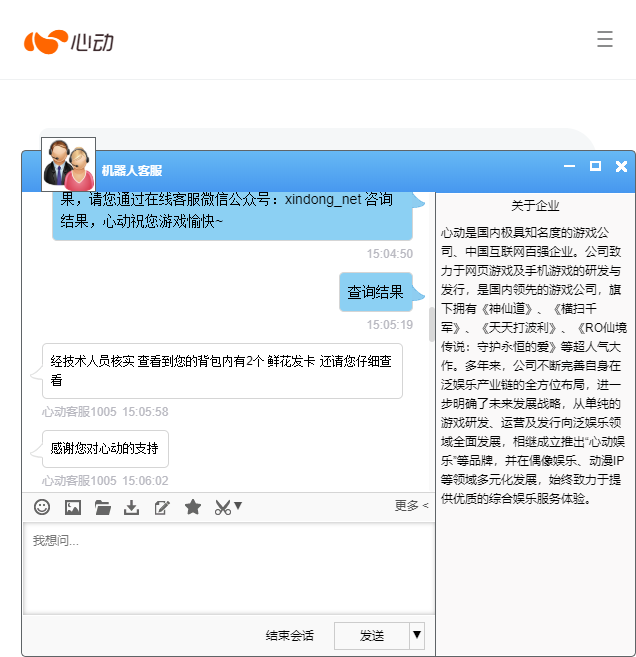Click 结束会话 to end conversation
Image resolution: width=636 pixels, height=657 pixels.
pos(290,636)
